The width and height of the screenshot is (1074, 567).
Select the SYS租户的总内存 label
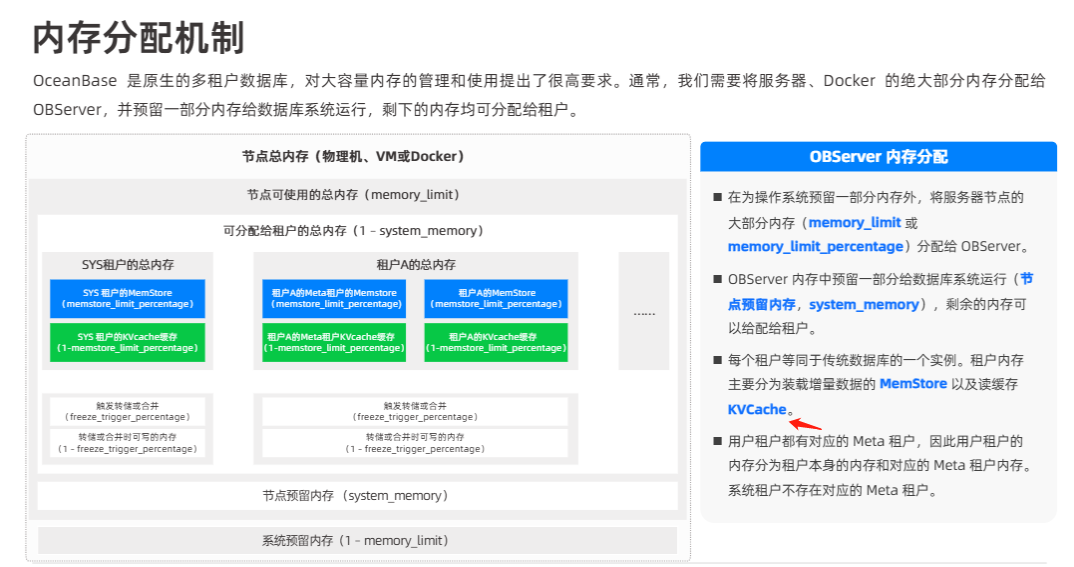128,264
